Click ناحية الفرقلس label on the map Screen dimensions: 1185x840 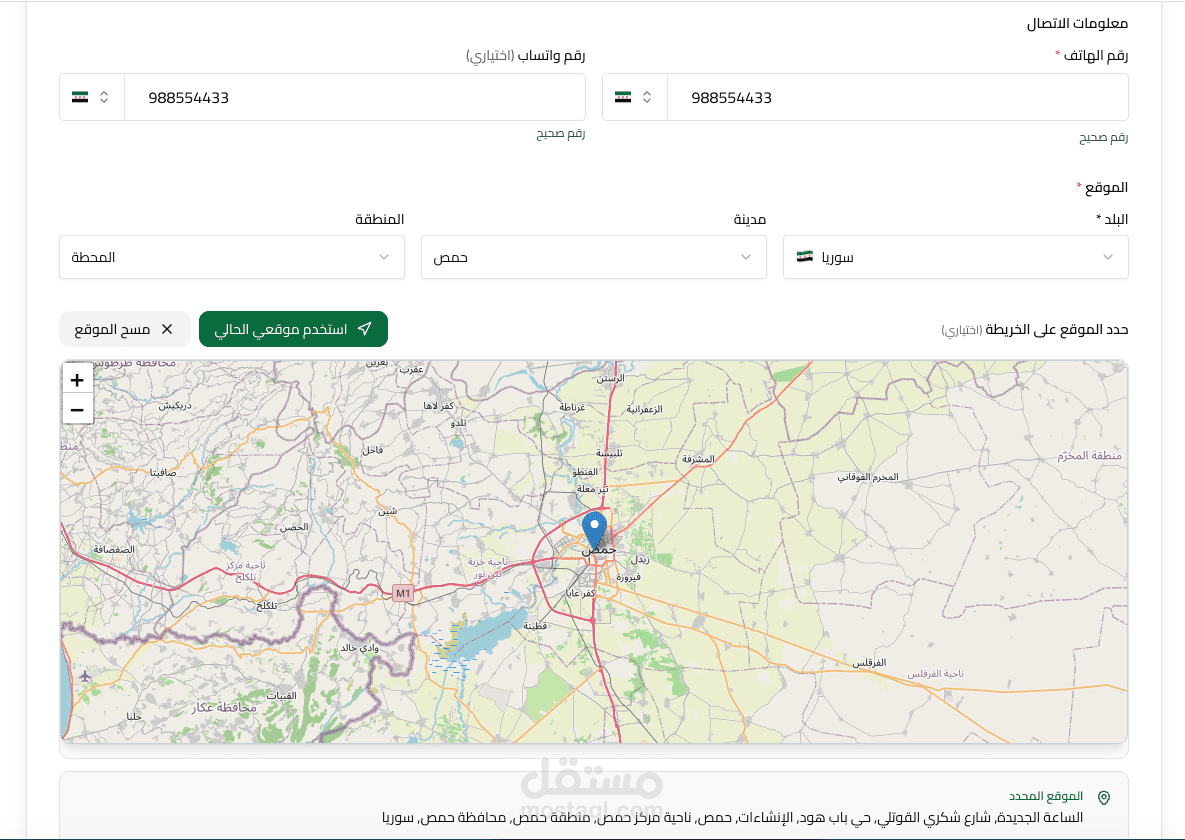click(x=936, y=674)
